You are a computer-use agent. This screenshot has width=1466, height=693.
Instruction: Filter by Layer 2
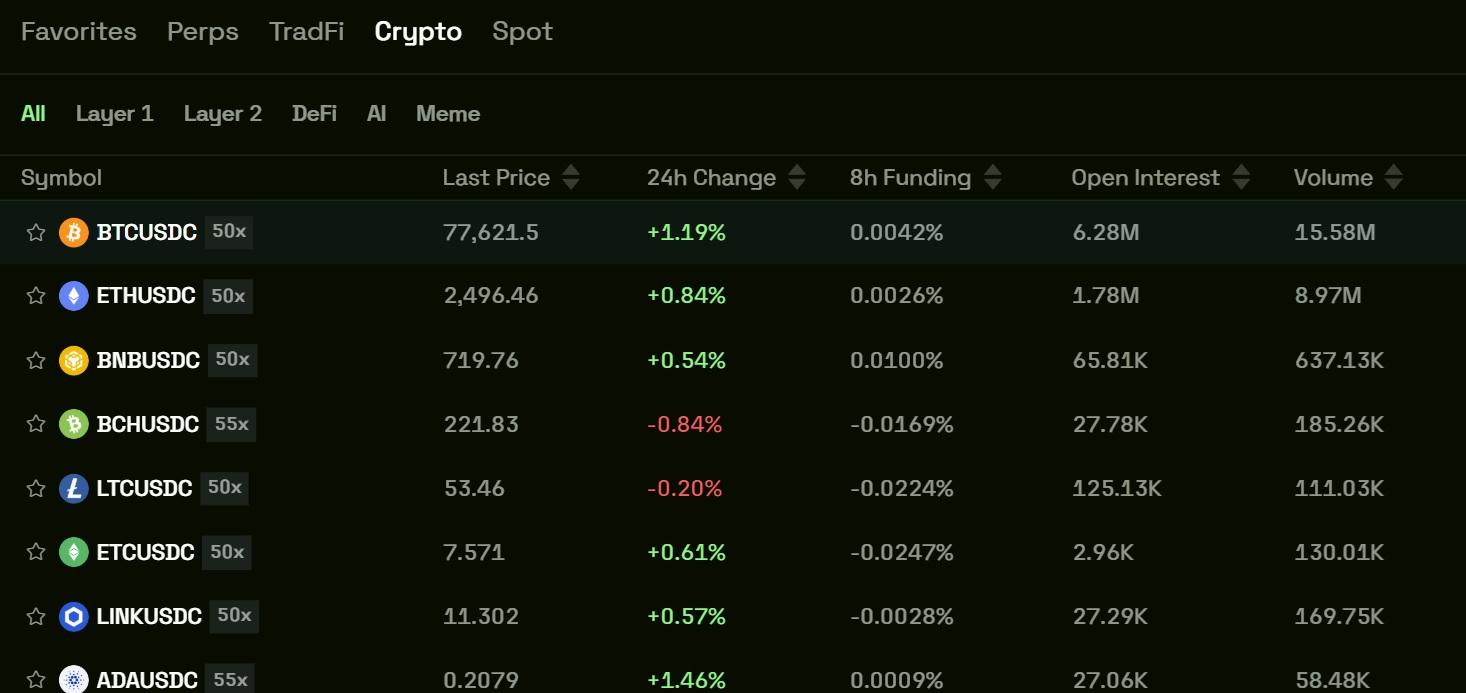[x=223, y=114]
